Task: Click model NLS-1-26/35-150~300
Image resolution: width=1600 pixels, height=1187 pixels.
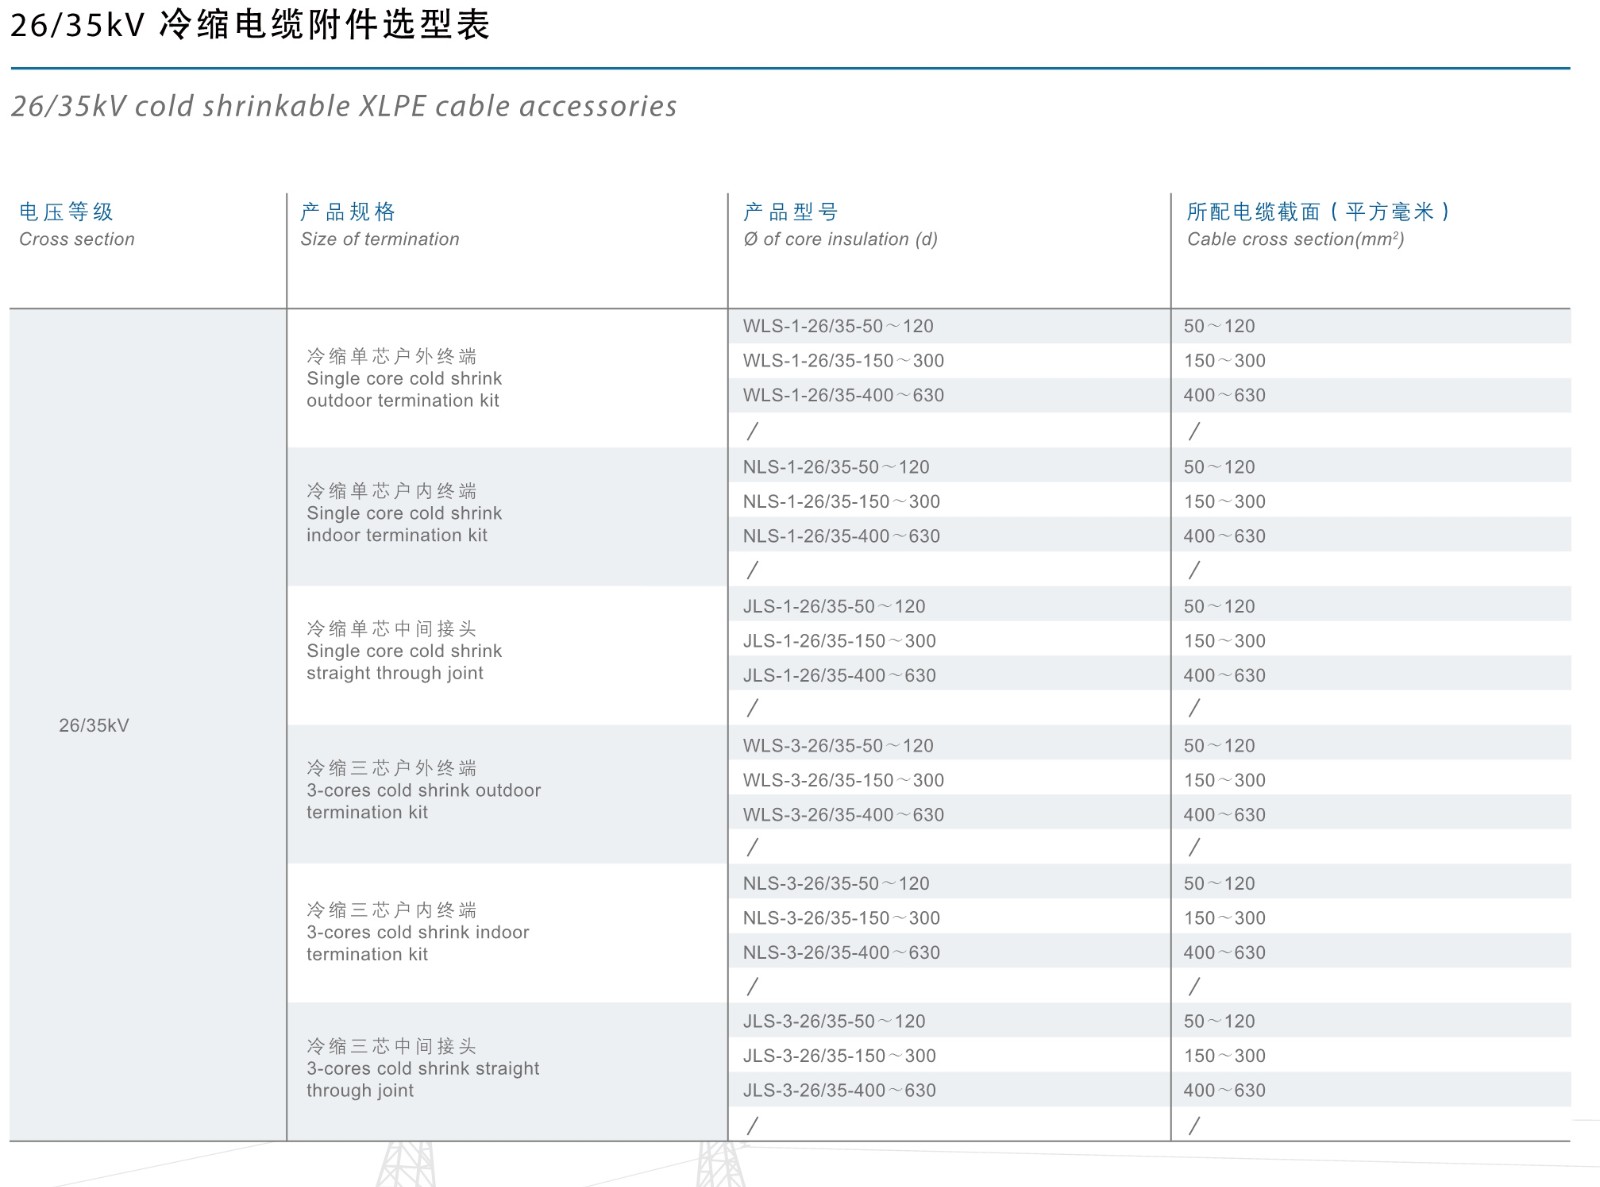Action: point(841,501)
